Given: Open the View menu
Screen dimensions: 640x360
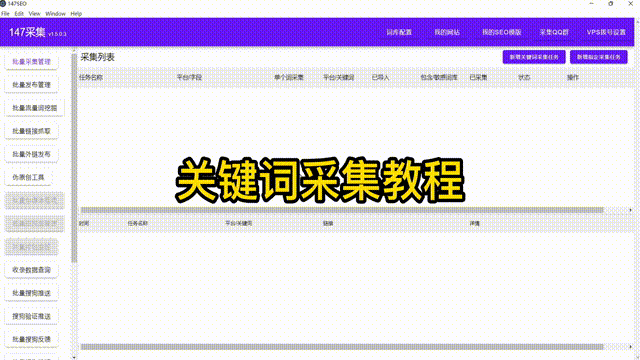Looking at the screenshot, I should click(34, 13).
